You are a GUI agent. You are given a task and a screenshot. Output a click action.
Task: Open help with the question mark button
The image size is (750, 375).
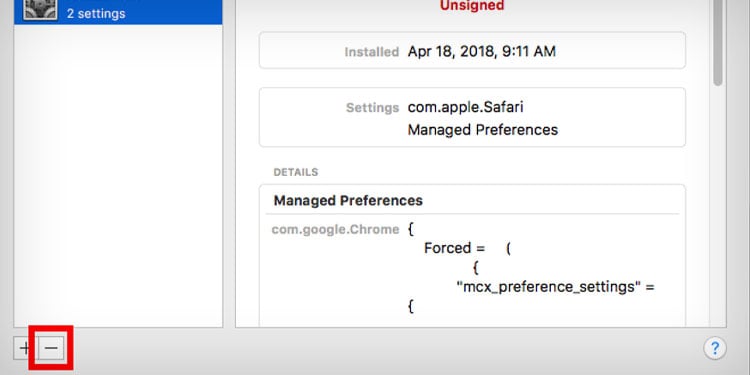pyautogui.click(x=715, y=348)
